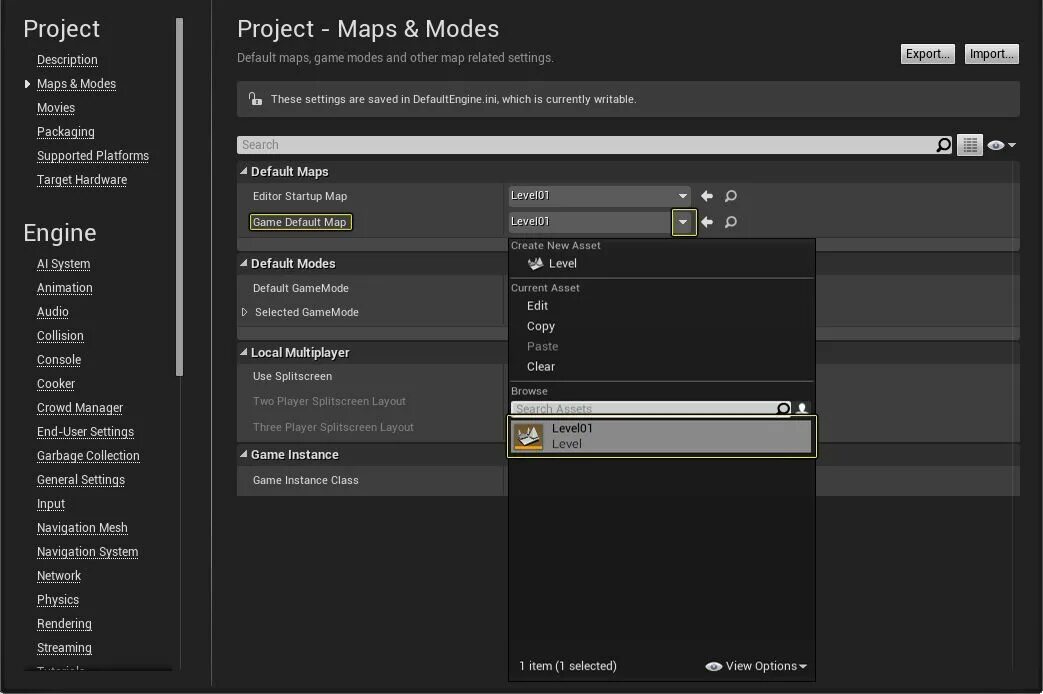Open the Input engine settings

[51, 504]
